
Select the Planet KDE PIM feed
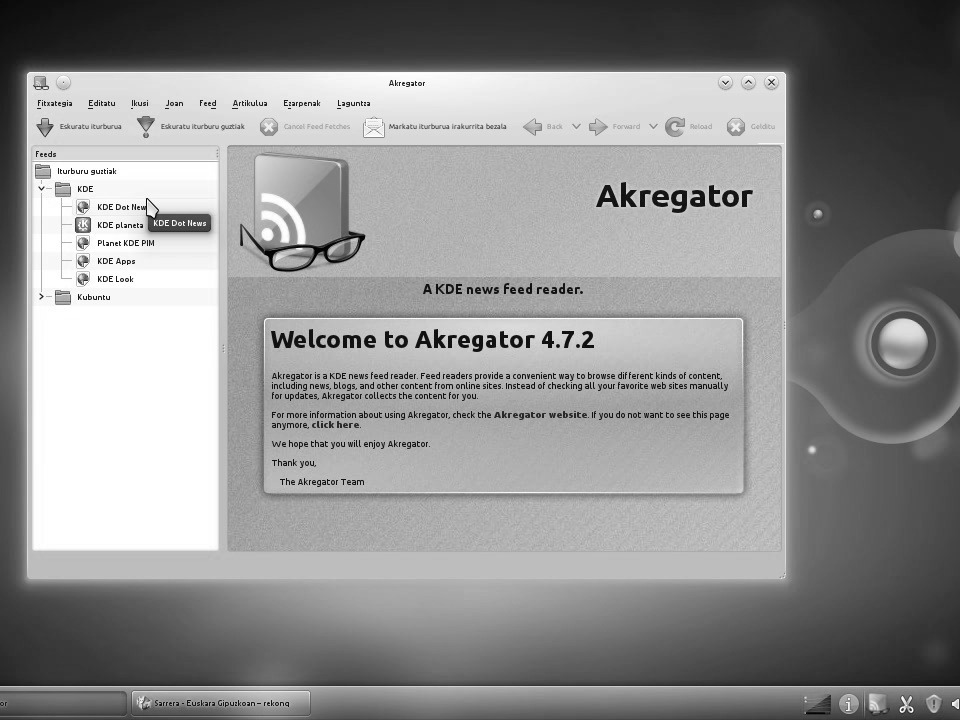pyautogui.click(x=126, y=243)
